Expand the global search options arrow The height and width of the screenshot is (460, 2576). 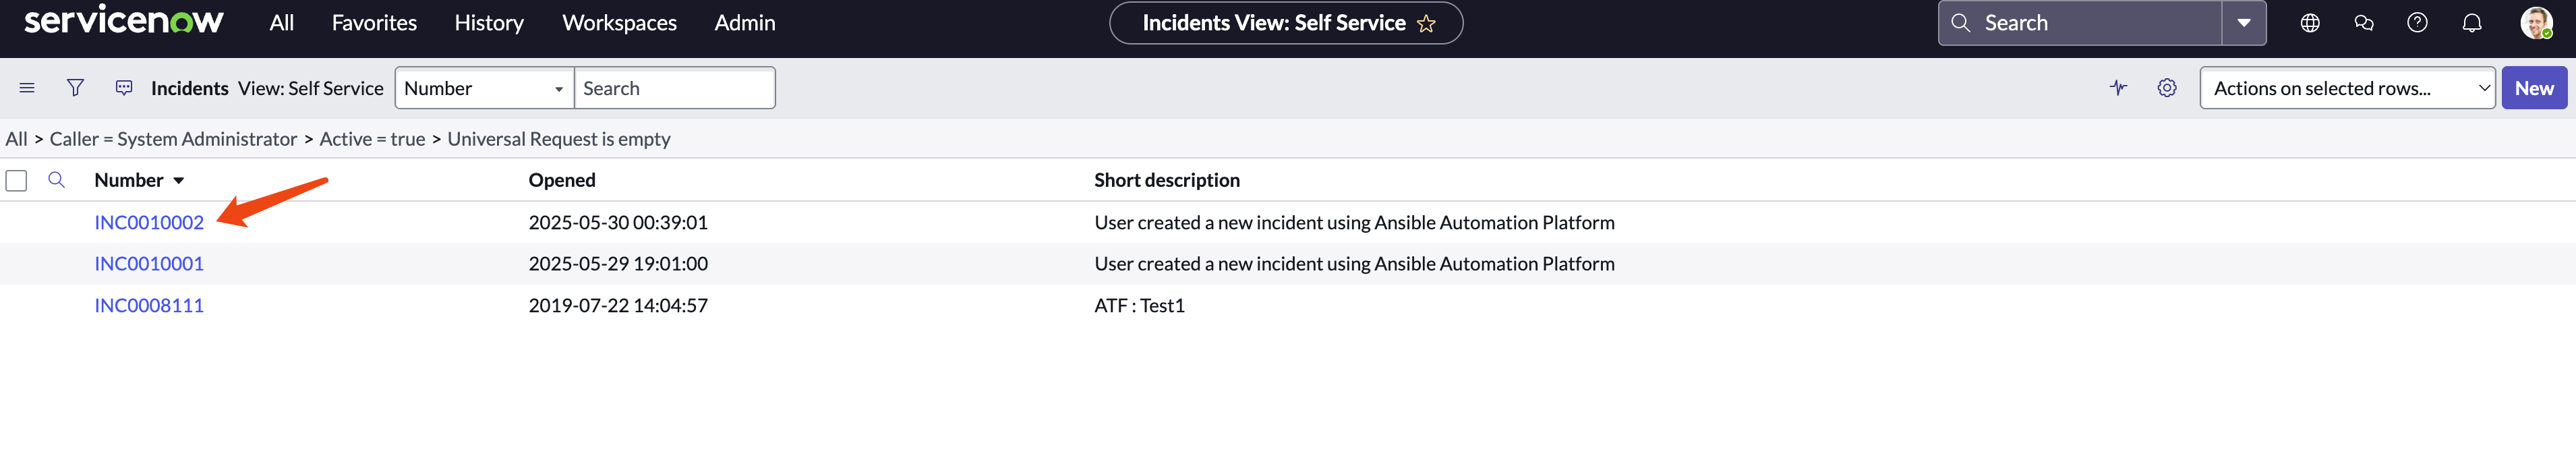click(2244, 23)
